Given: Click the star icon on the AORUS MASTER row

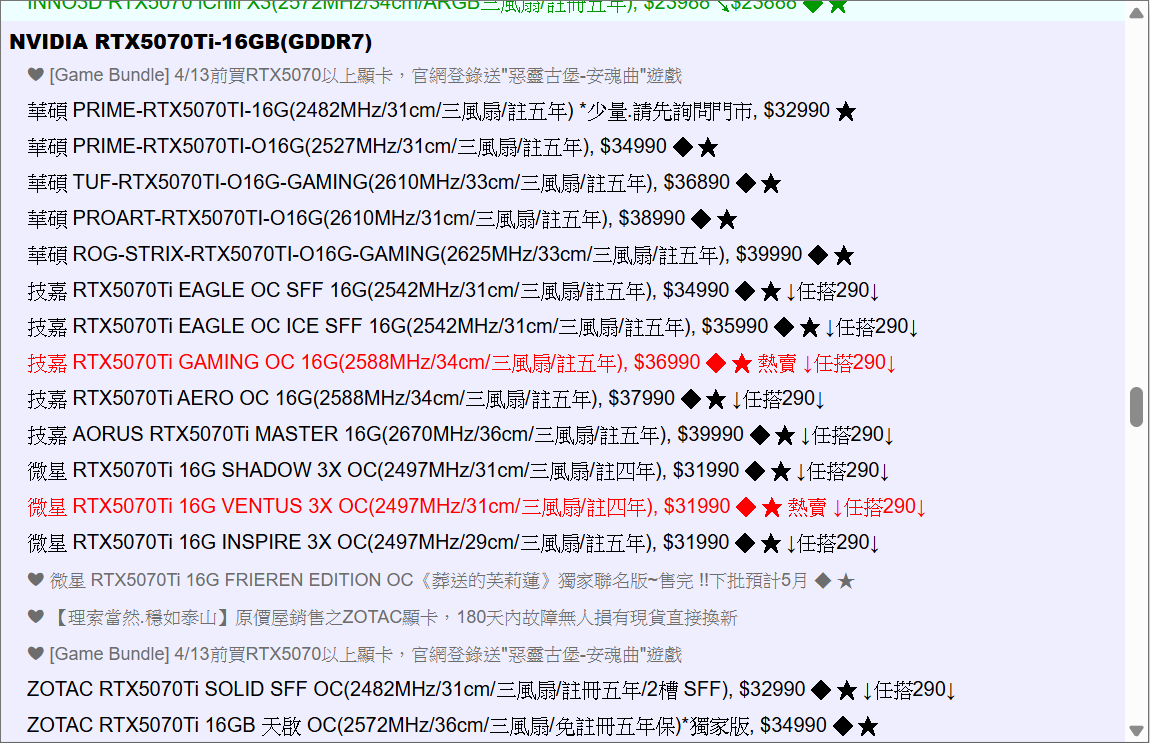Looking at the screenshot, I should coord(785,435).
